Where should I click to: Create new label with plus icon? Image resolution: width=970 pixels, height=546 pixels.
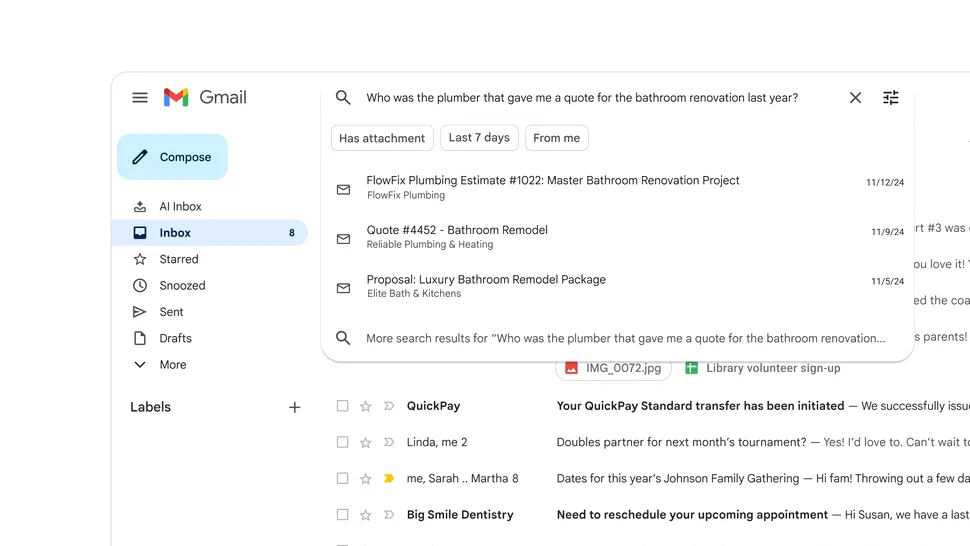click(294, 407)
